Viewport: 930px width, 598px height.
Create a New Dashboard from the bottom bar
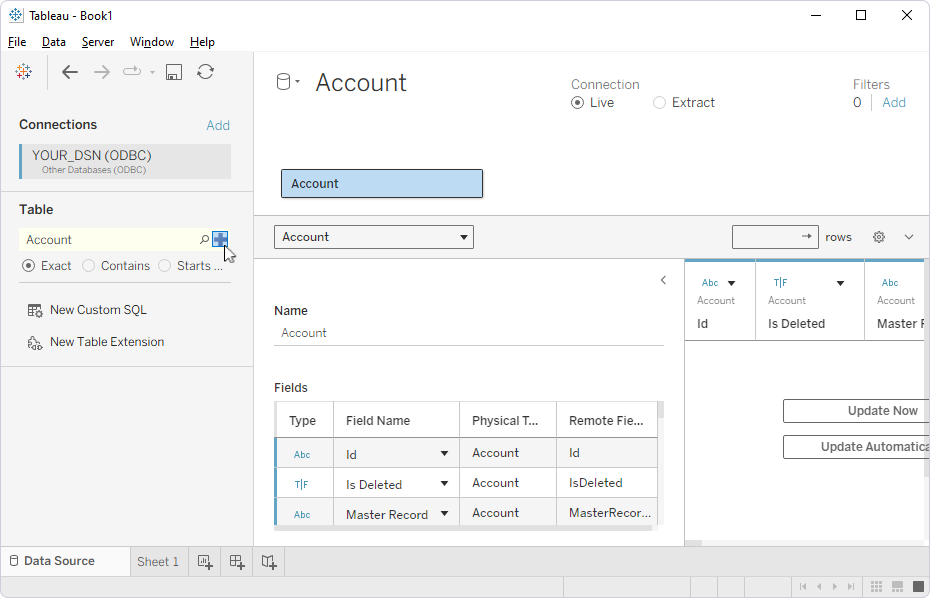point(236,562)
